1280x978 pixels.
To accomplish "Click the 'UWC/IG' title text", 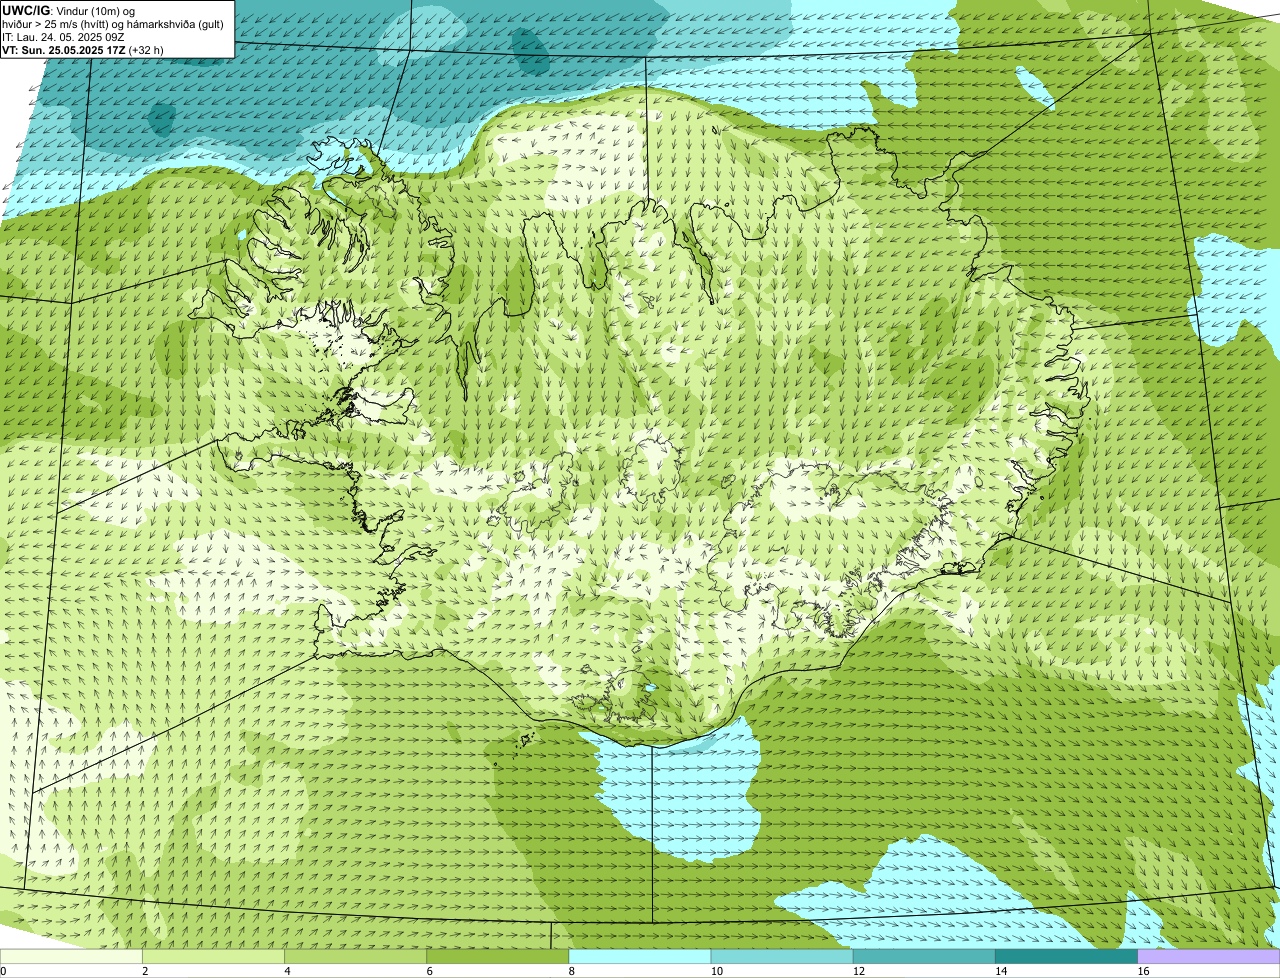I will click(x=26, y=10).
